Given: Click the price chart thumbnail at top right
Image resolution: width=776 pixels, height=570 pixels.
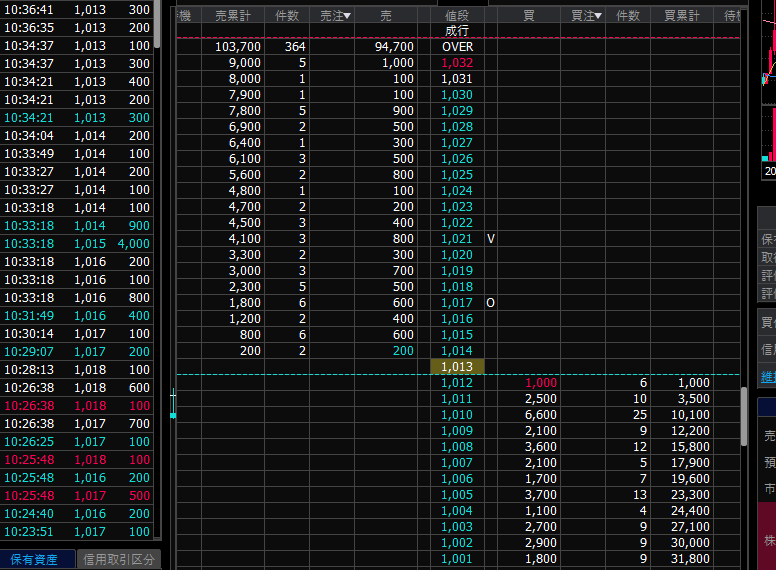Looking at the screenshot, I should [769, 89].
